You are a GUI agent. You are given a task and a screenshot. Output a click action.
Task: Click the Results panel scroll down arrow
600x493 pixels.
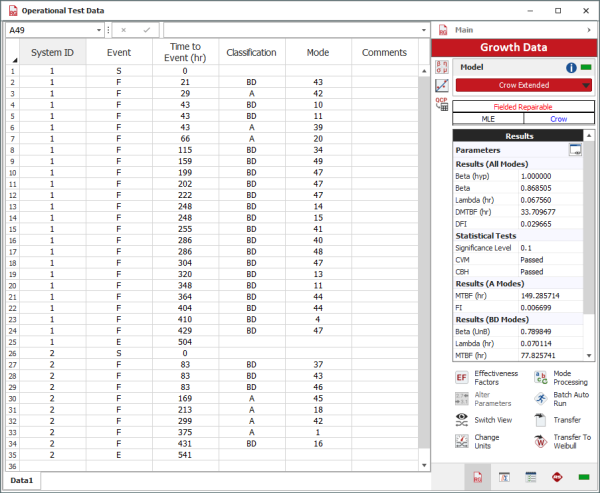pyautogui.click(x=589, y=356)
